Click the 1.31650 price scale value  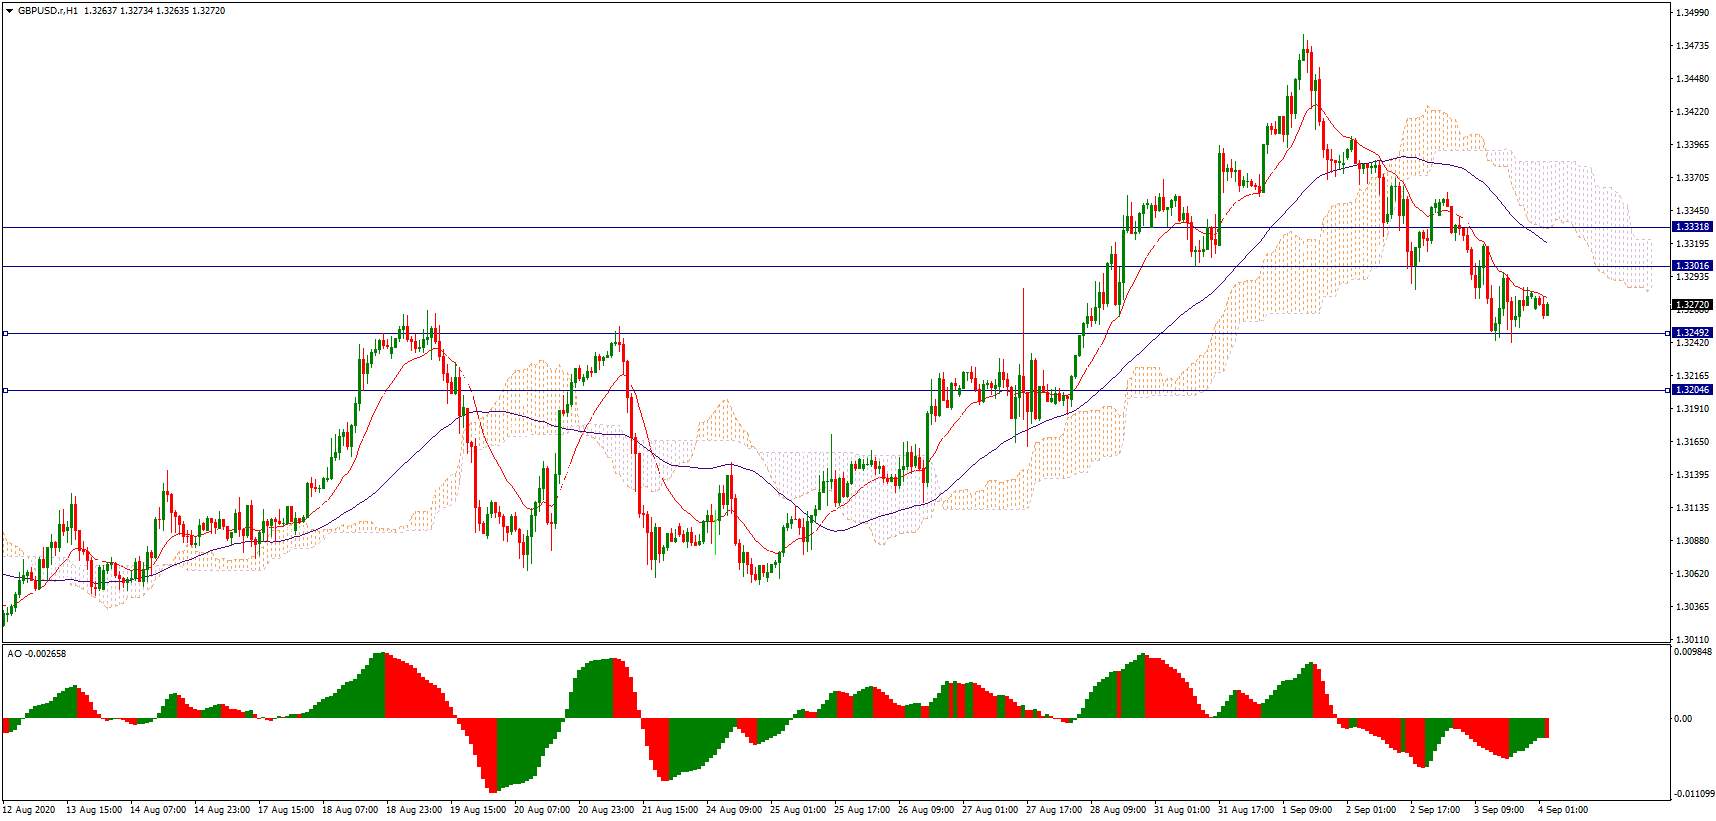click(x=1692, y=441)
